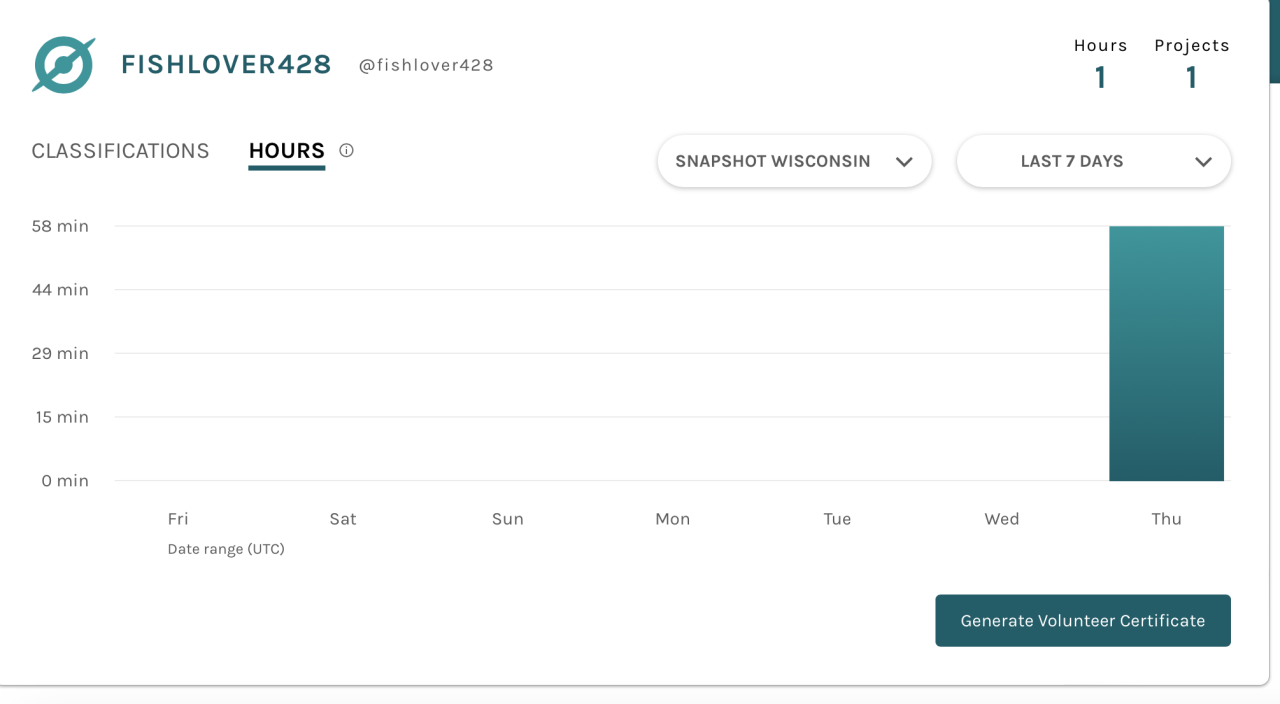Switch to the Classifications tab
Image resolution: width=1280 pixels, height=704 pixels.
[x=120, y=151]
